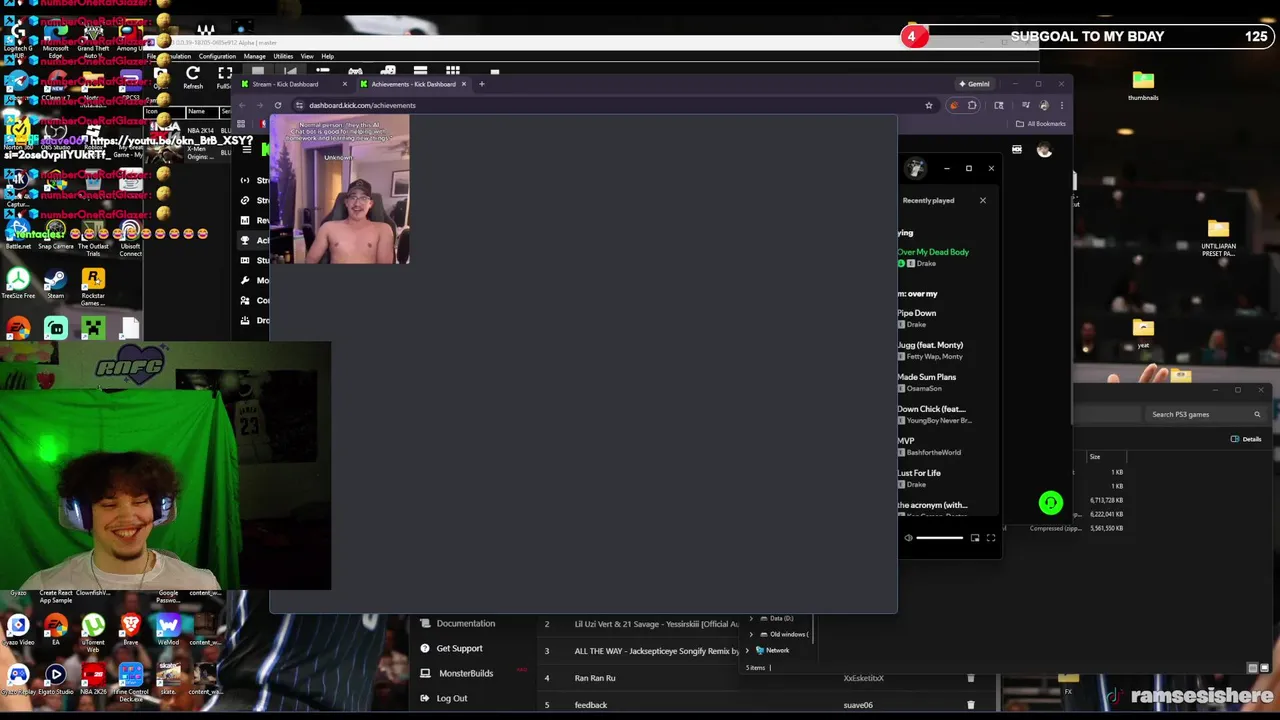The height and width of the screenshot is (720, 1280).
Task: Delete the Ran Ran Ru song row
Action: pos(970,678)
